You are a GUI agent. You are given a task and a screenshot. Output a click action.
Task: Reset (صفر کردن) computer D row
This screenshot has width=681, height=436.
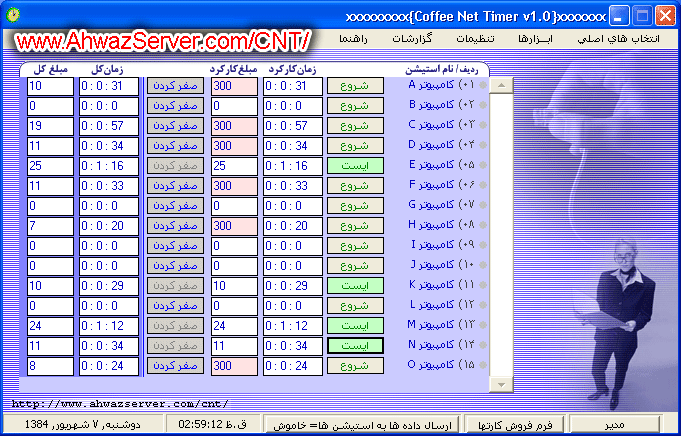coord(175,146)
